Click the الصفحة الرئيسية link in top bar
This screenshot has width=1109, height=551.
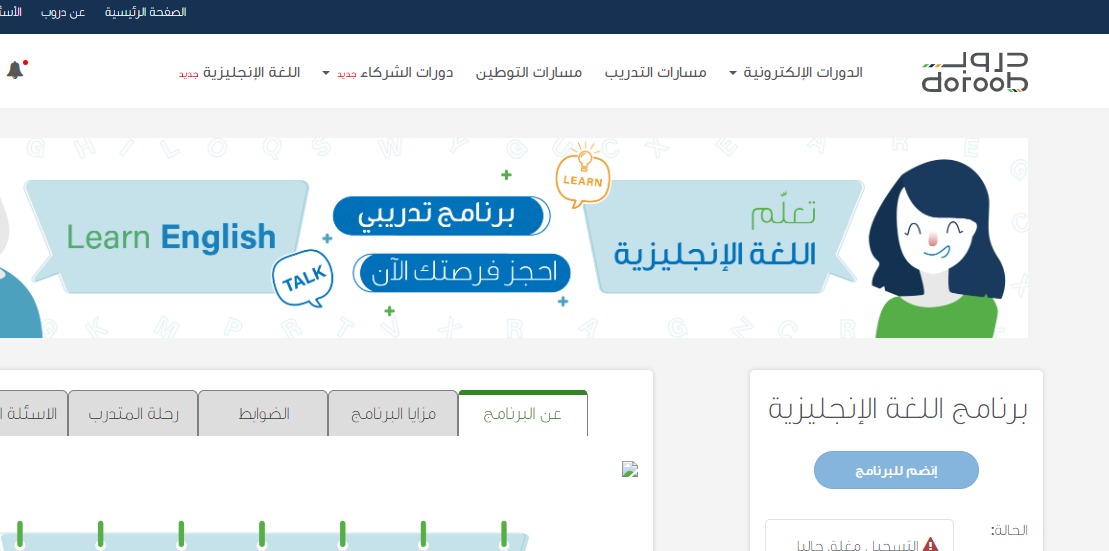pos(146,13)
